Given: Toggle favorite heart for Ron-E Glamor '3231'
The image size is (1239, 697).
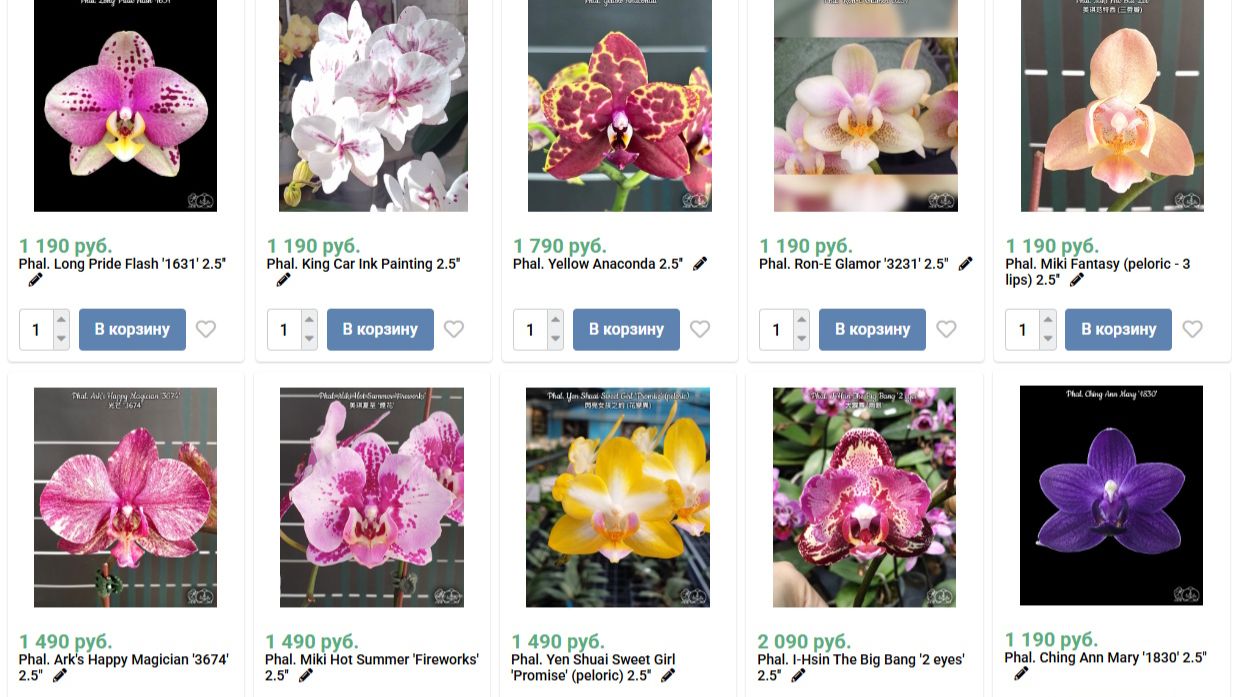Looking at the screenshot, I should point(946,329).
